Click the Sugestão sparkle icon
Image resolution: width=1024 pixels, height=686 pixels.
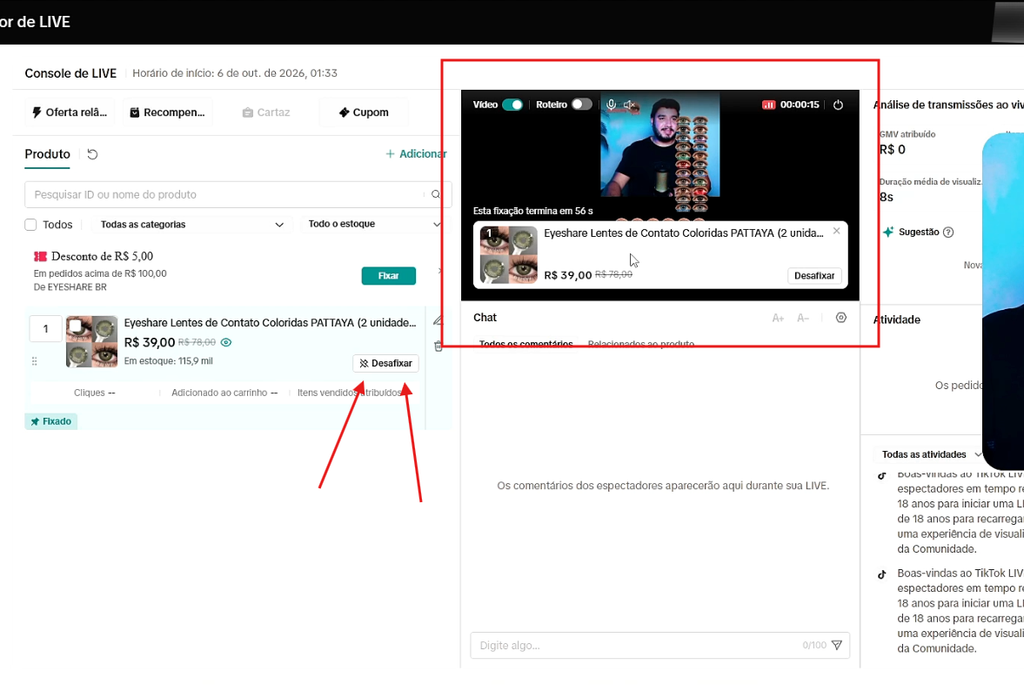[x=888, y=232]
